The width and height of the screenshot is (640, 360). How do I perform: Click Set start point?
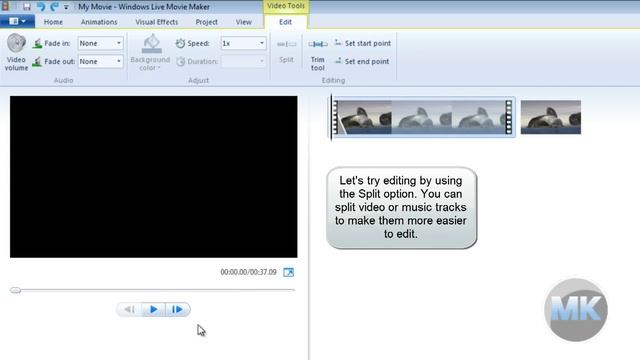[x=363, y=43]
